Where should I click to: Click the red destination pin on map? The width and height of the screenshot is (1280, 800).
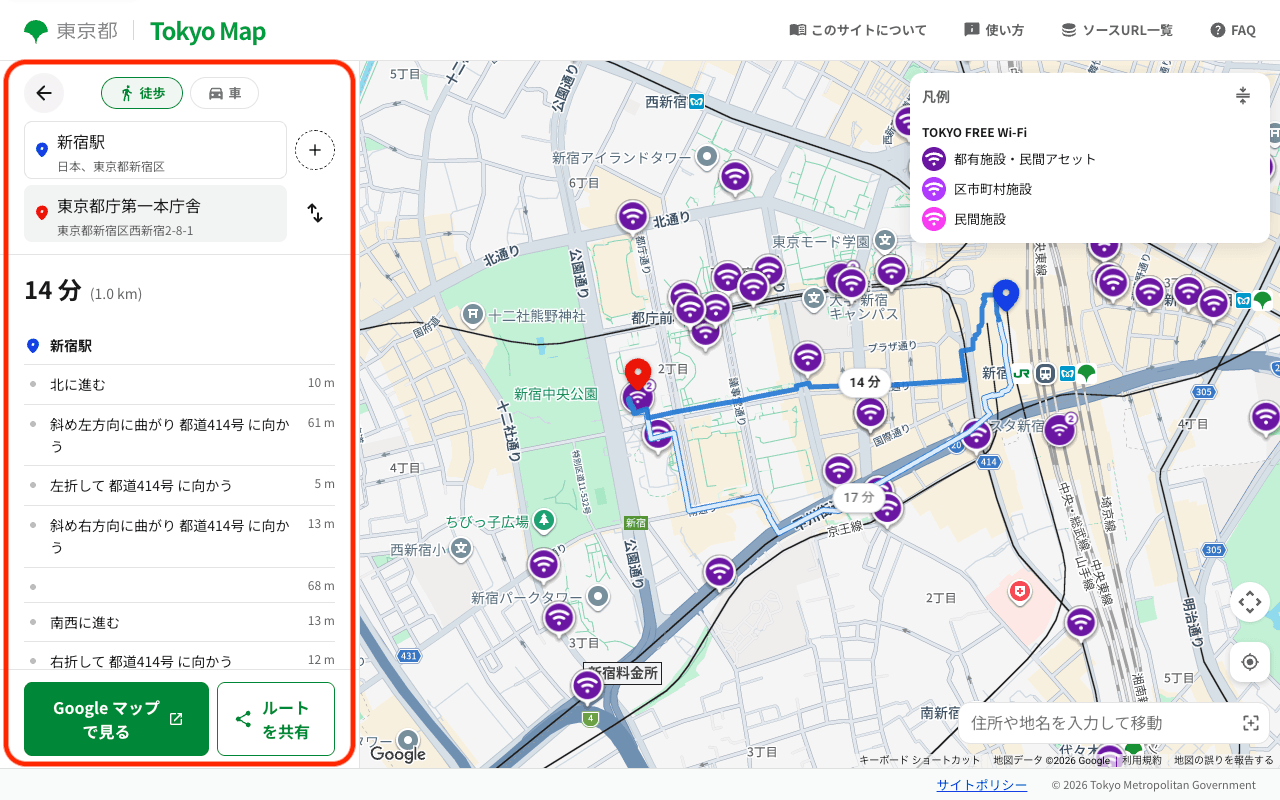pyautogui.click(x=638, y=375)
